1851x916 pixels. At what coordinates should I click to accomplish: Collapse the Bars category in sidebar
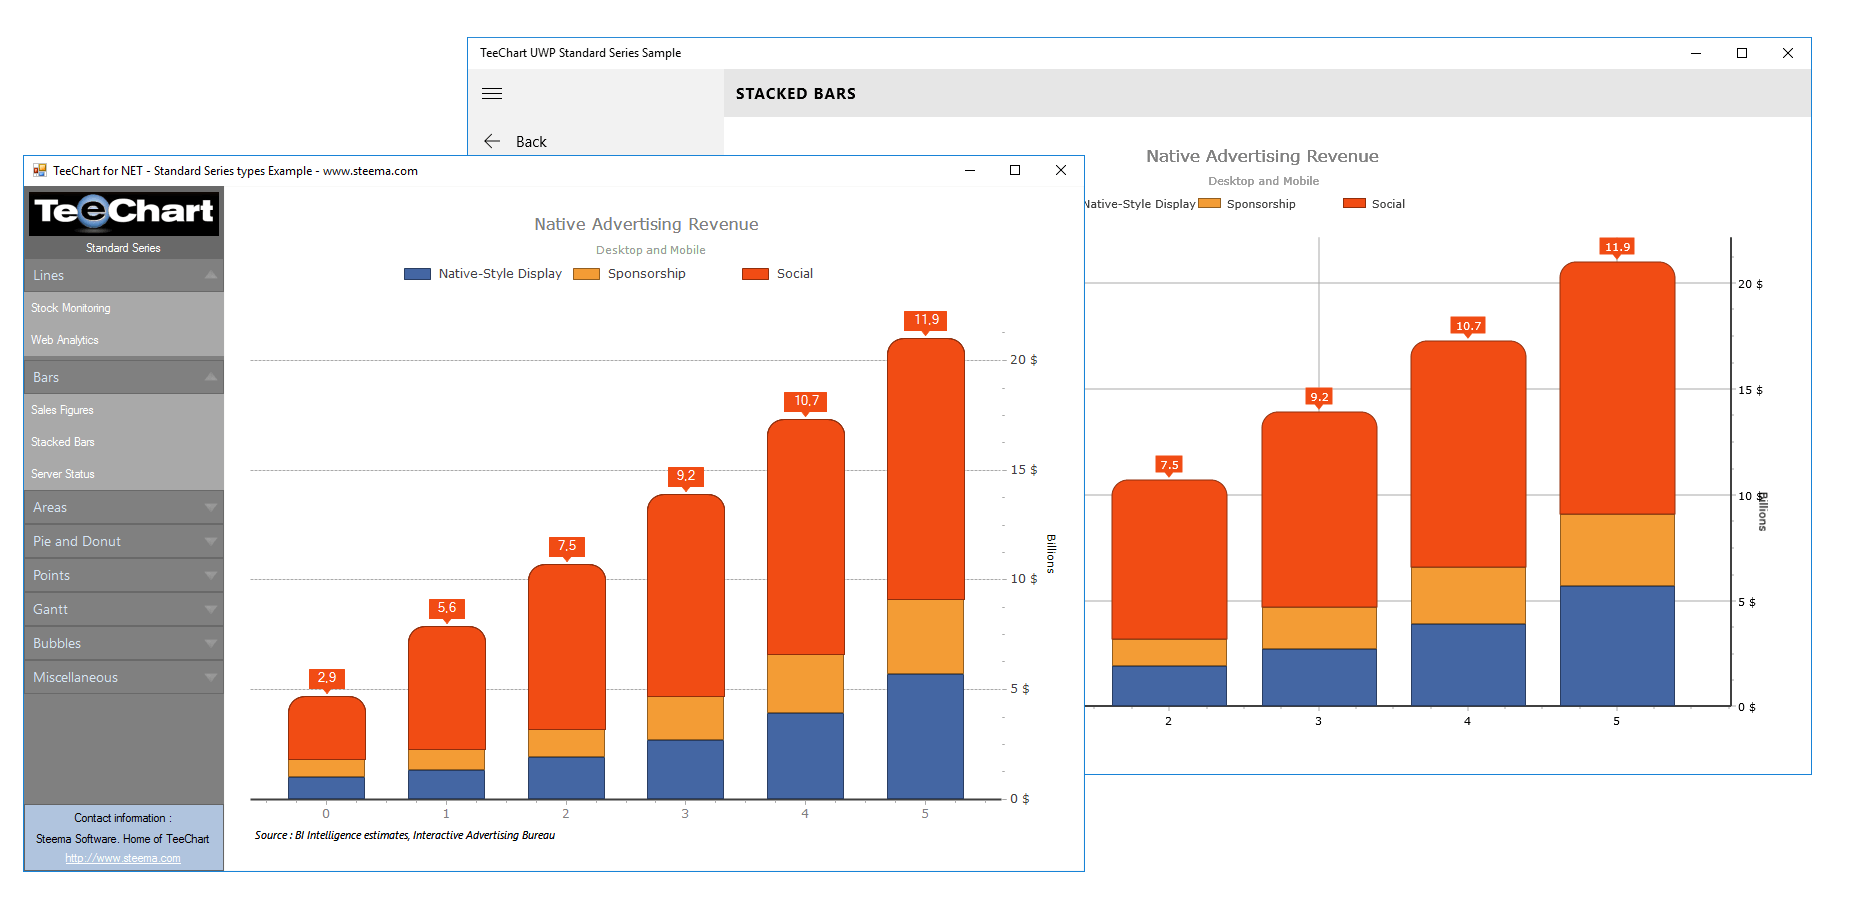(122, 376)
